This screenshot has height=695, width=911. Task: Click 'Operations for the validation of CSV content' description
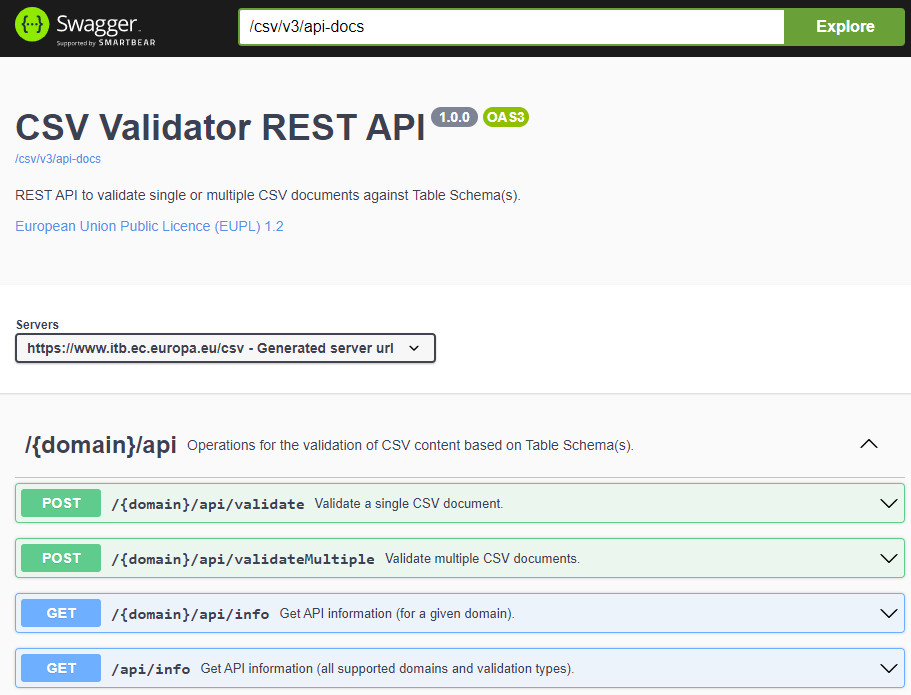tap(410, 445)
